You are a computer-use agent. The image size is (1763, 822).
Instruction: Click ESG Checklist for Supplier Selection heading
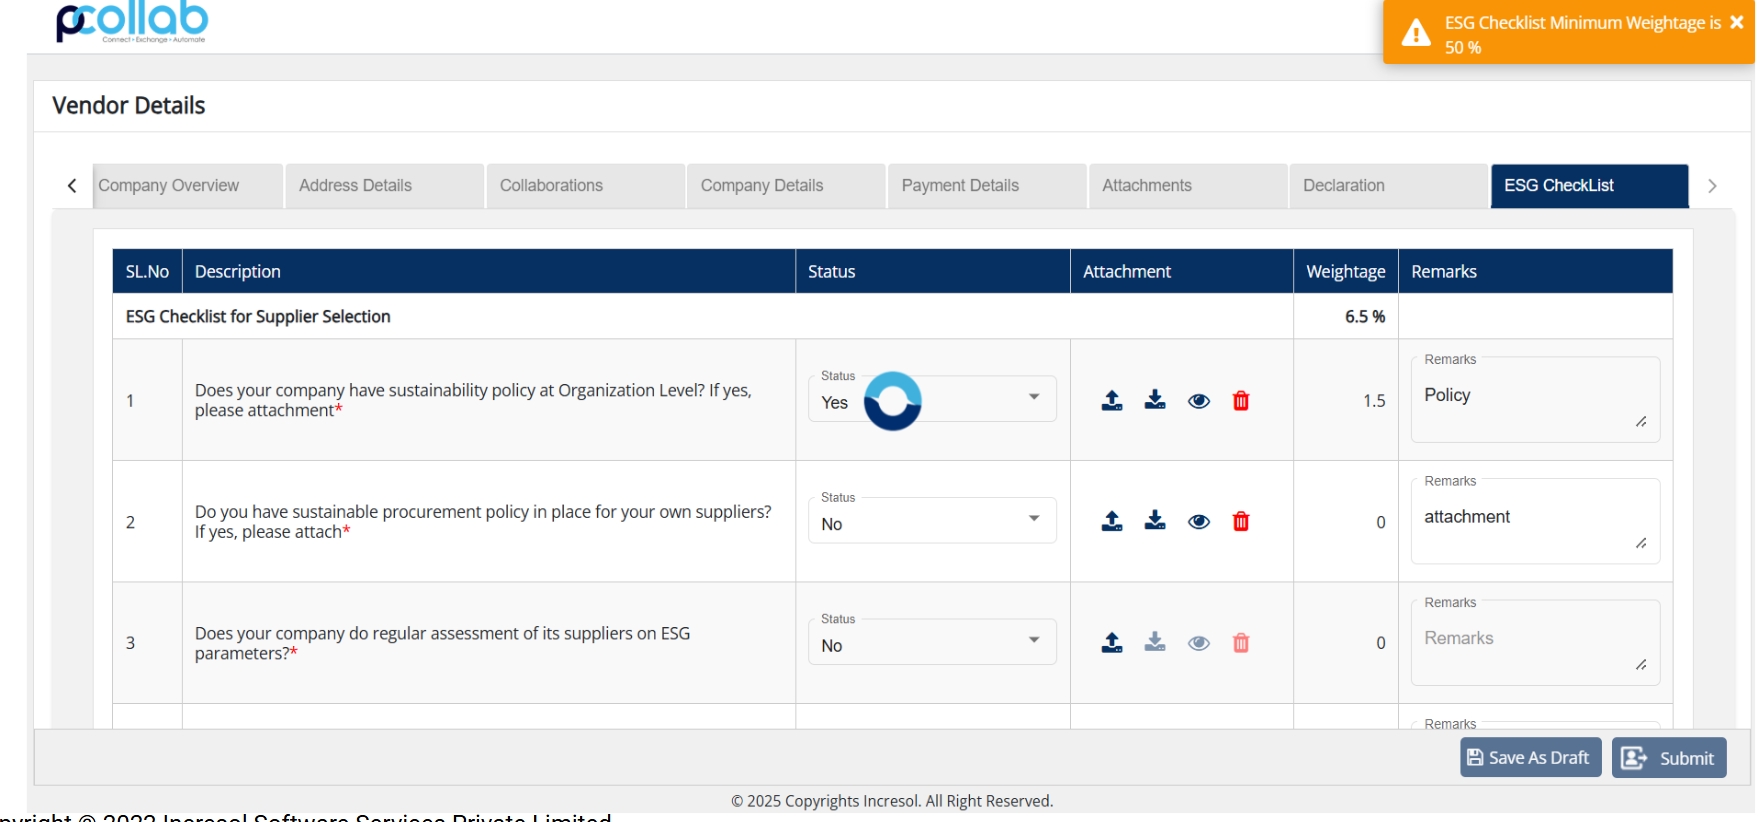click(x=258, y=317)
